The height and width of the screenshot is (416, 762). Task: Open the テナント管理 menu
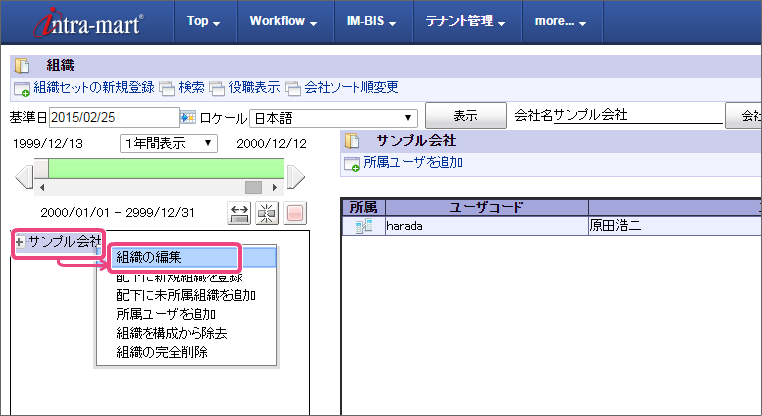[x=465, y=22]
